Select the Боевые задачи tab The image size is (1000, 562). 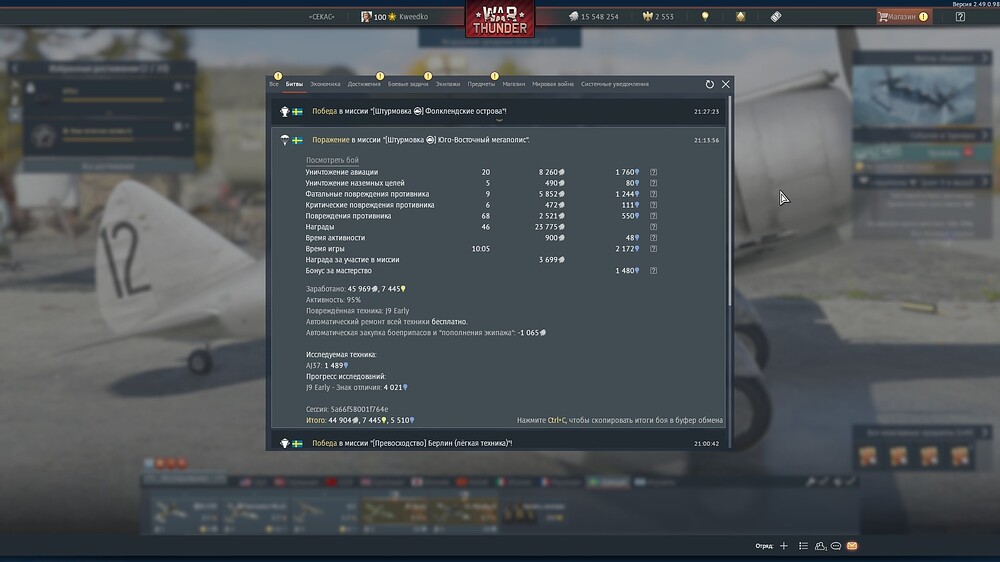coord(406,84)
